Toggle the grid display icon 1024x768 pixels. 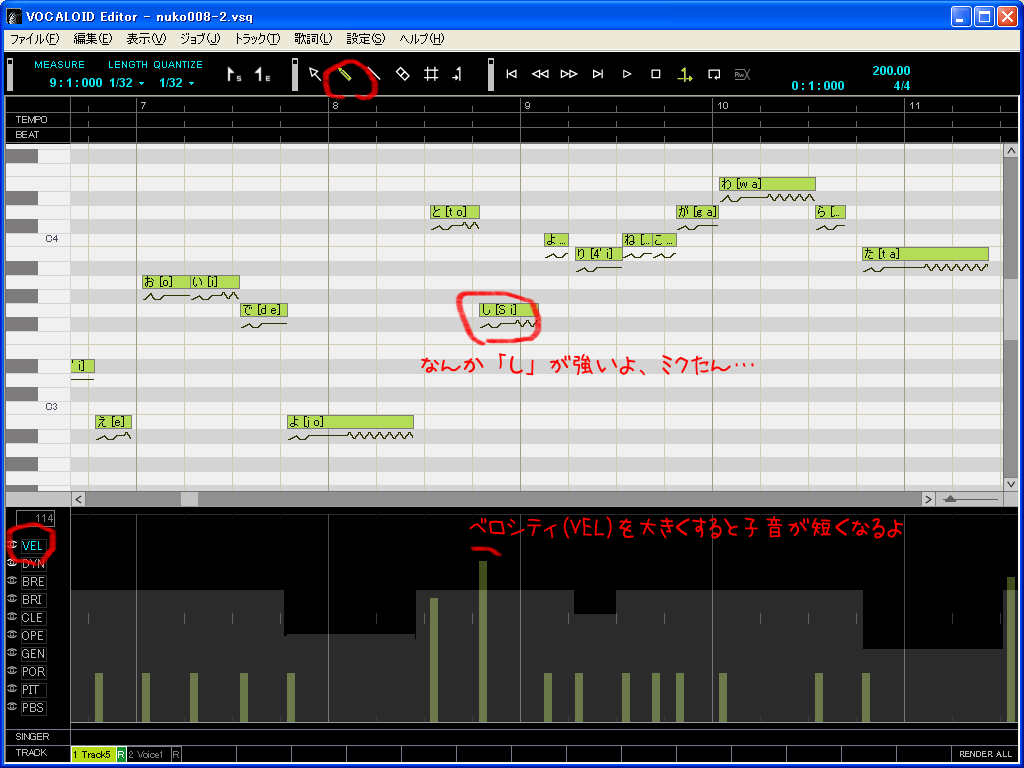pos(431,74)
